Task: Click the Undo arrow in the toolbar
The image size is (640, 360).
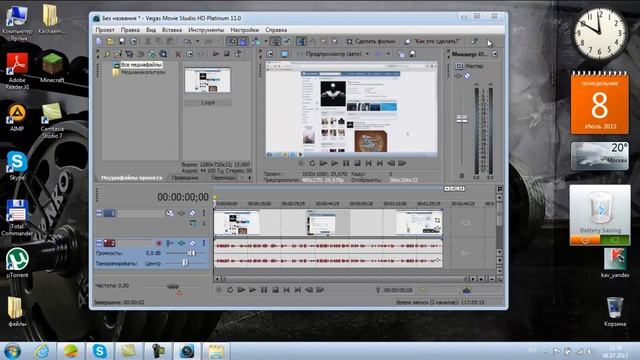Action: click(x=188, y=41)
